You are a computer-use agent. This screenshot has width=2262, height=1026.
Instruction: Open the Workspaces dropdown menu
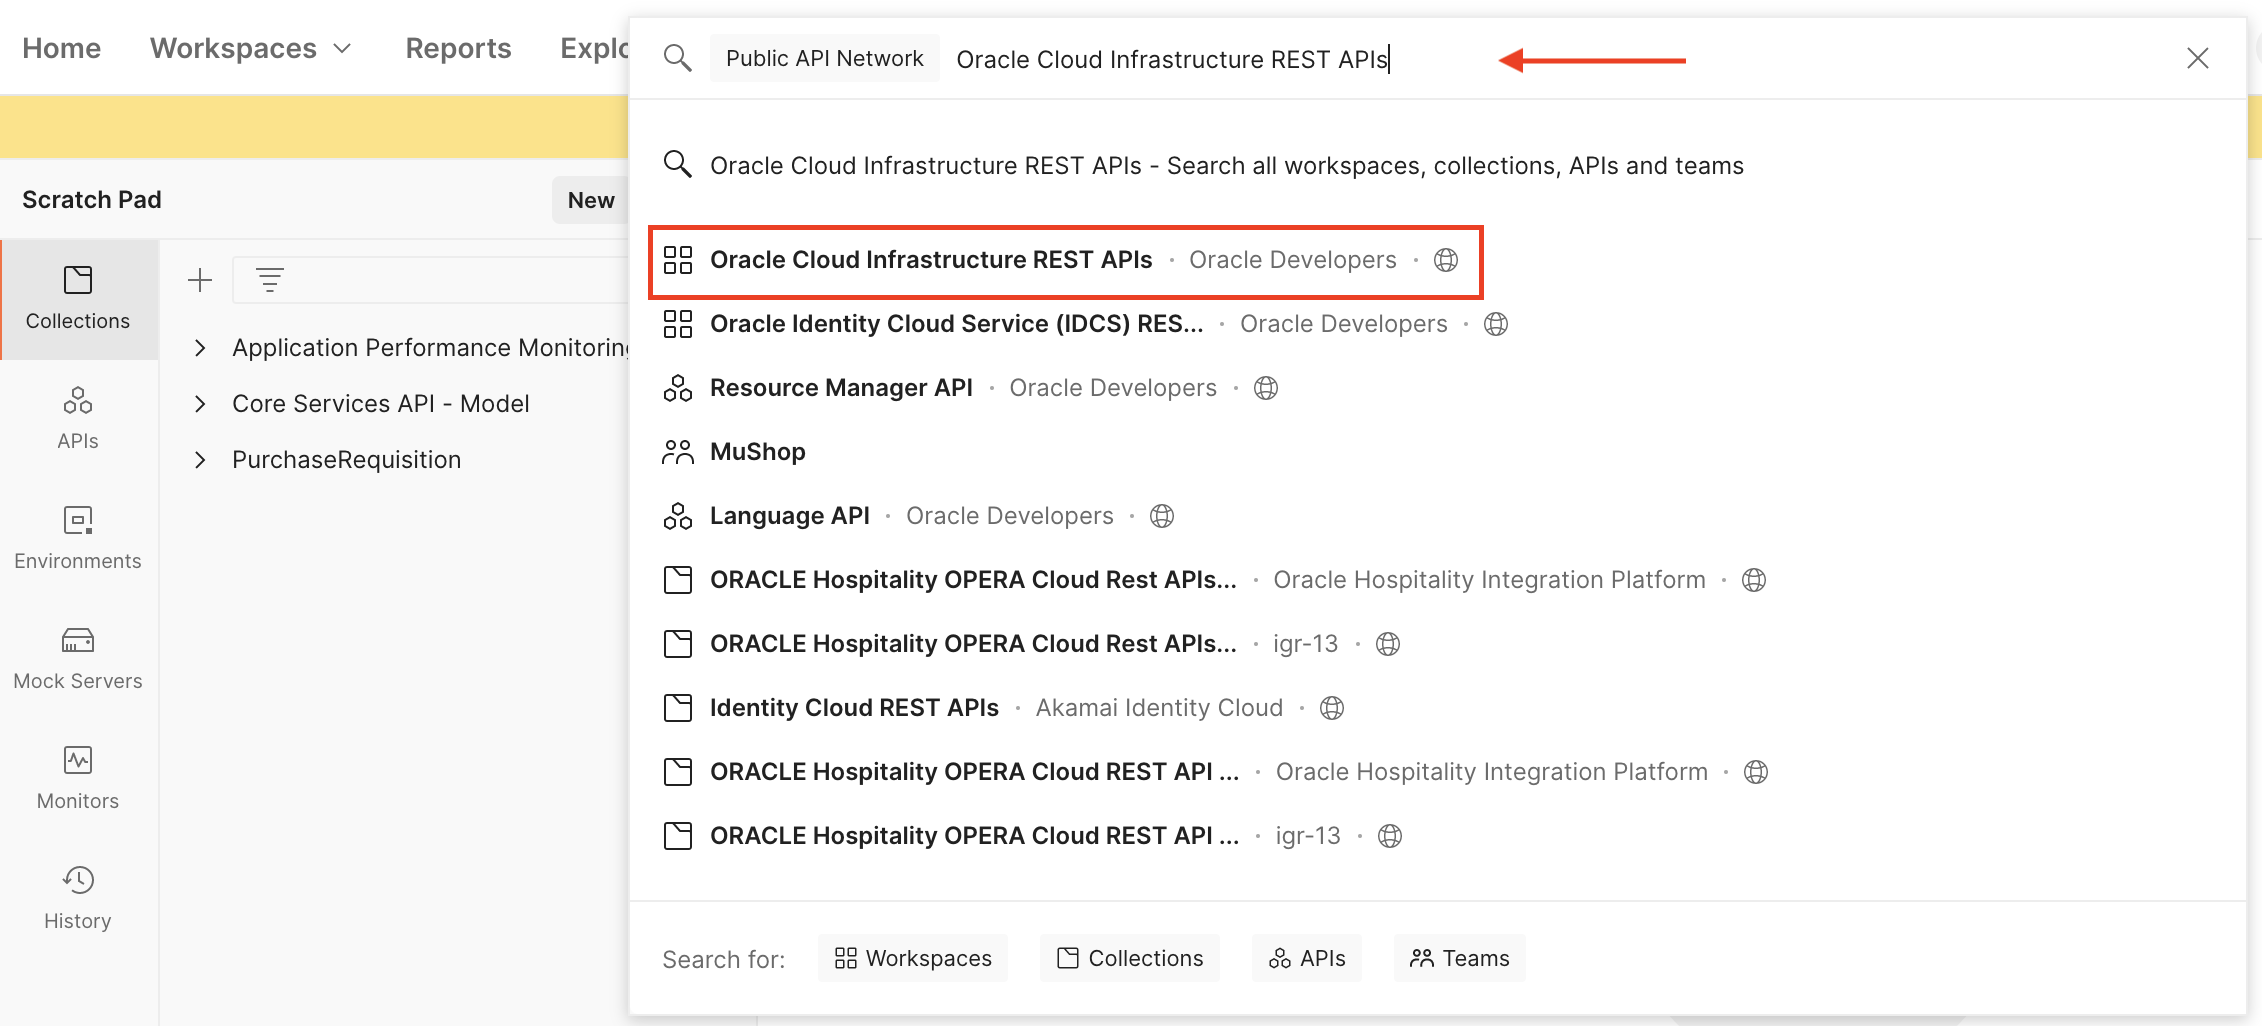pos(250,48)
